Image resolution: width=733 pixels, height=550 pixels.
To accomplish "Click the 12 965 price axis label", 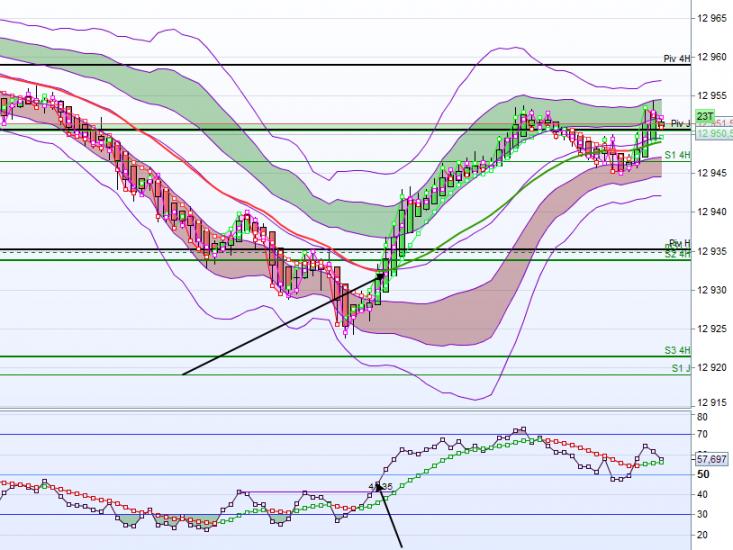I will (x=711, y=18).
